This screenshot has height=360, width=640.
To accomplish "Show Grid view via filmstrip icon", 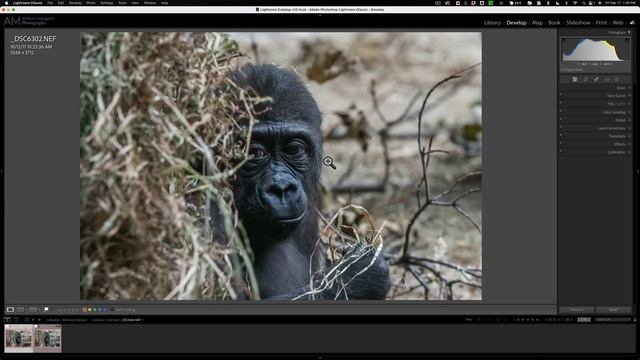I will 27,320.
